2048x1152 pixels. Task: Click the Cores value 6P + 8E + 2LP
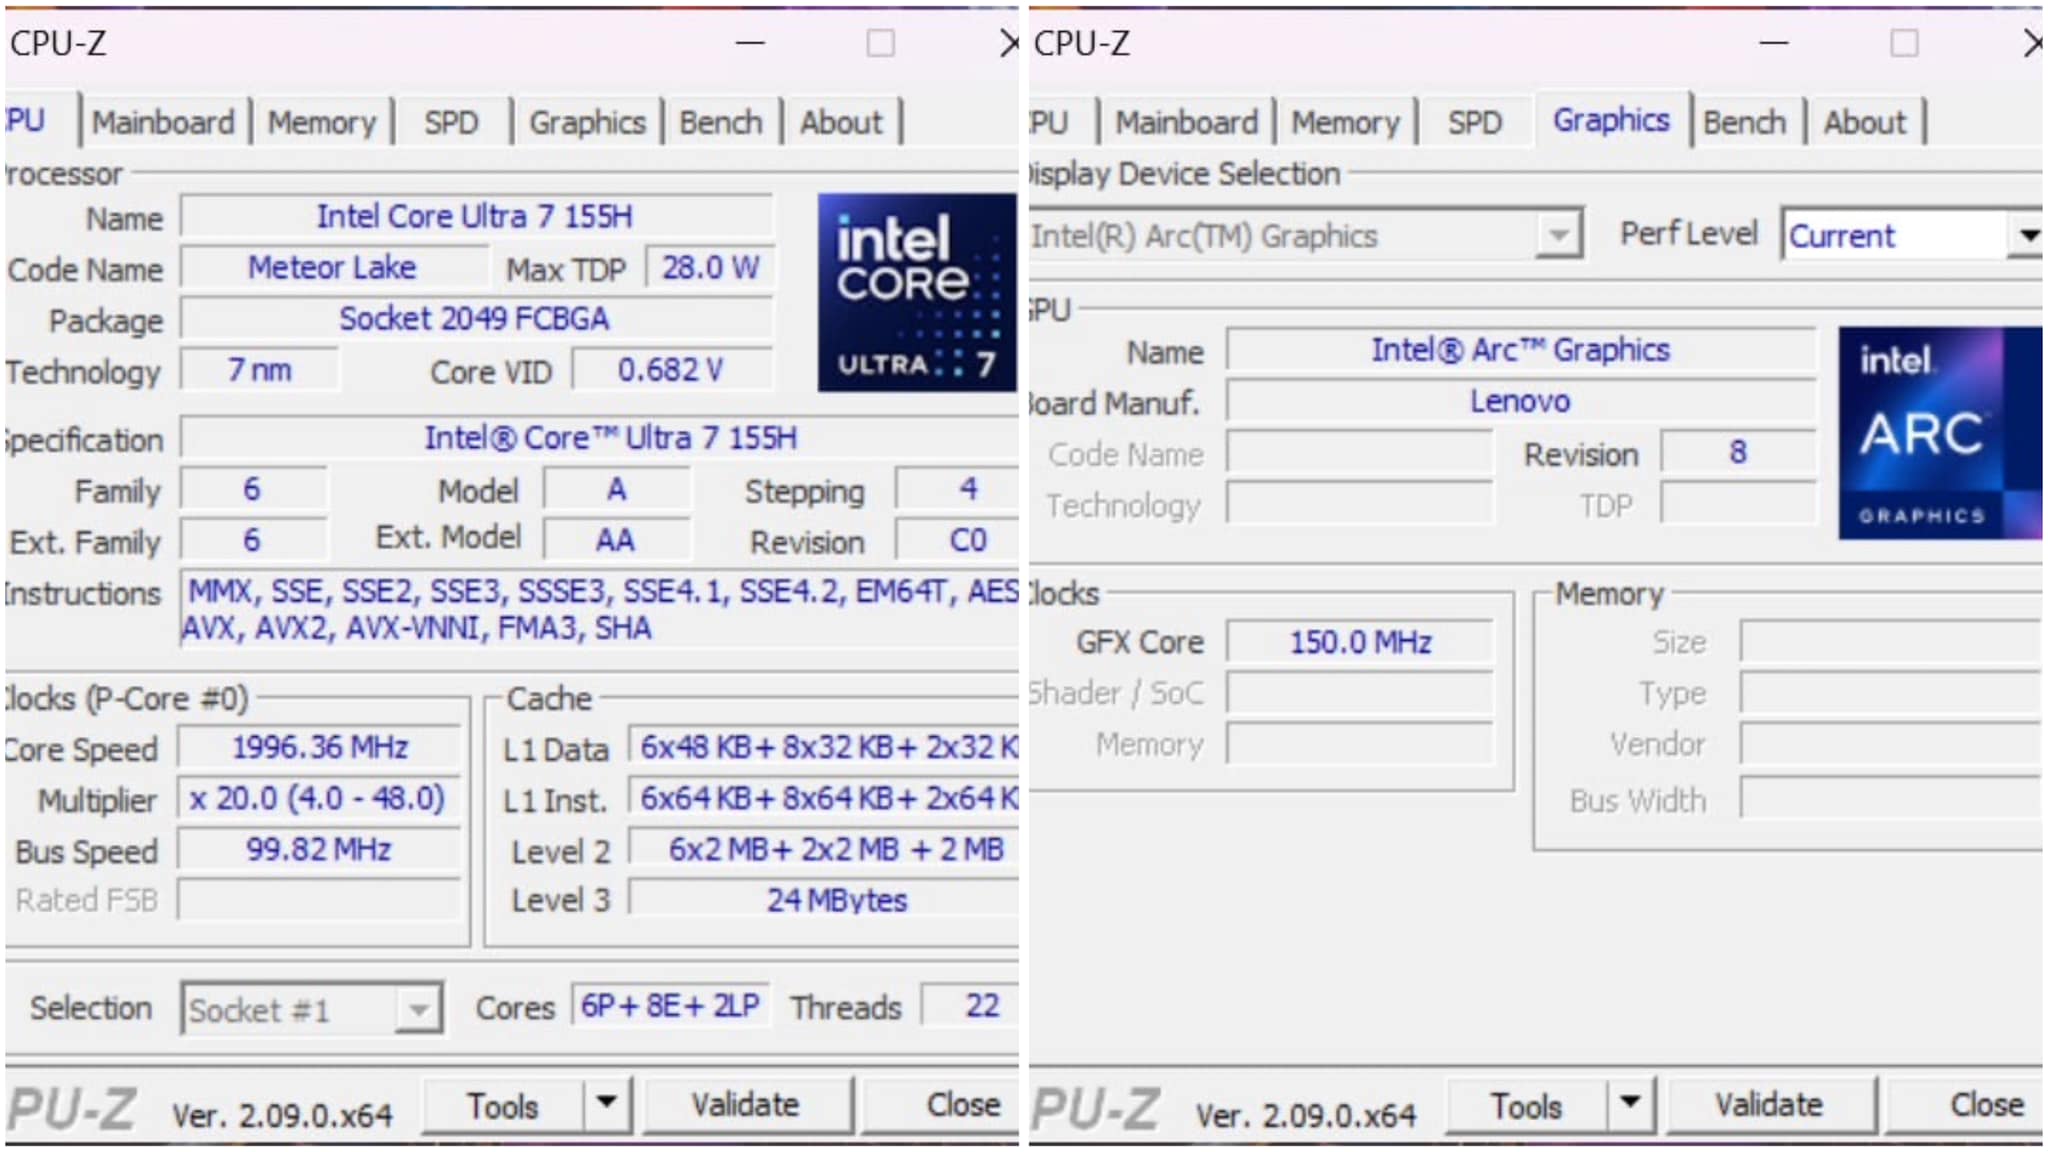point(671,1006)
